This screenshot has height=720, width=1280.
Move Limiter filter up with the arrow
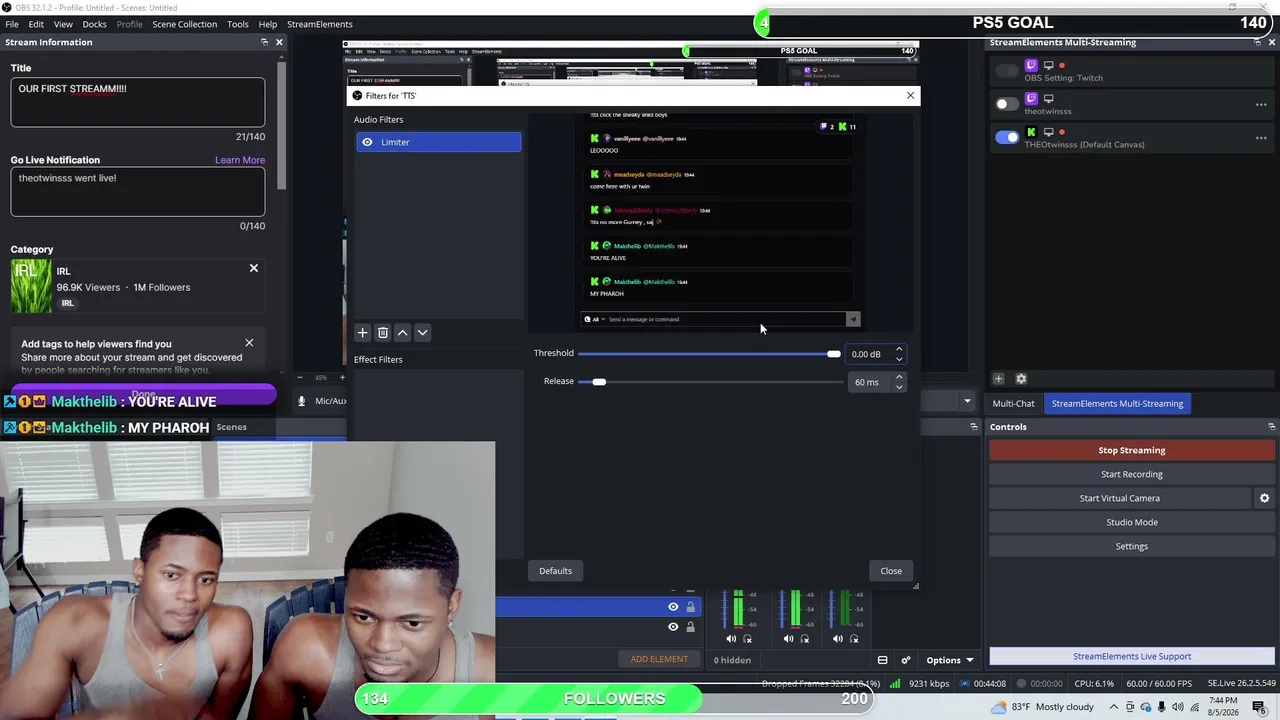[x=403, y=333]
